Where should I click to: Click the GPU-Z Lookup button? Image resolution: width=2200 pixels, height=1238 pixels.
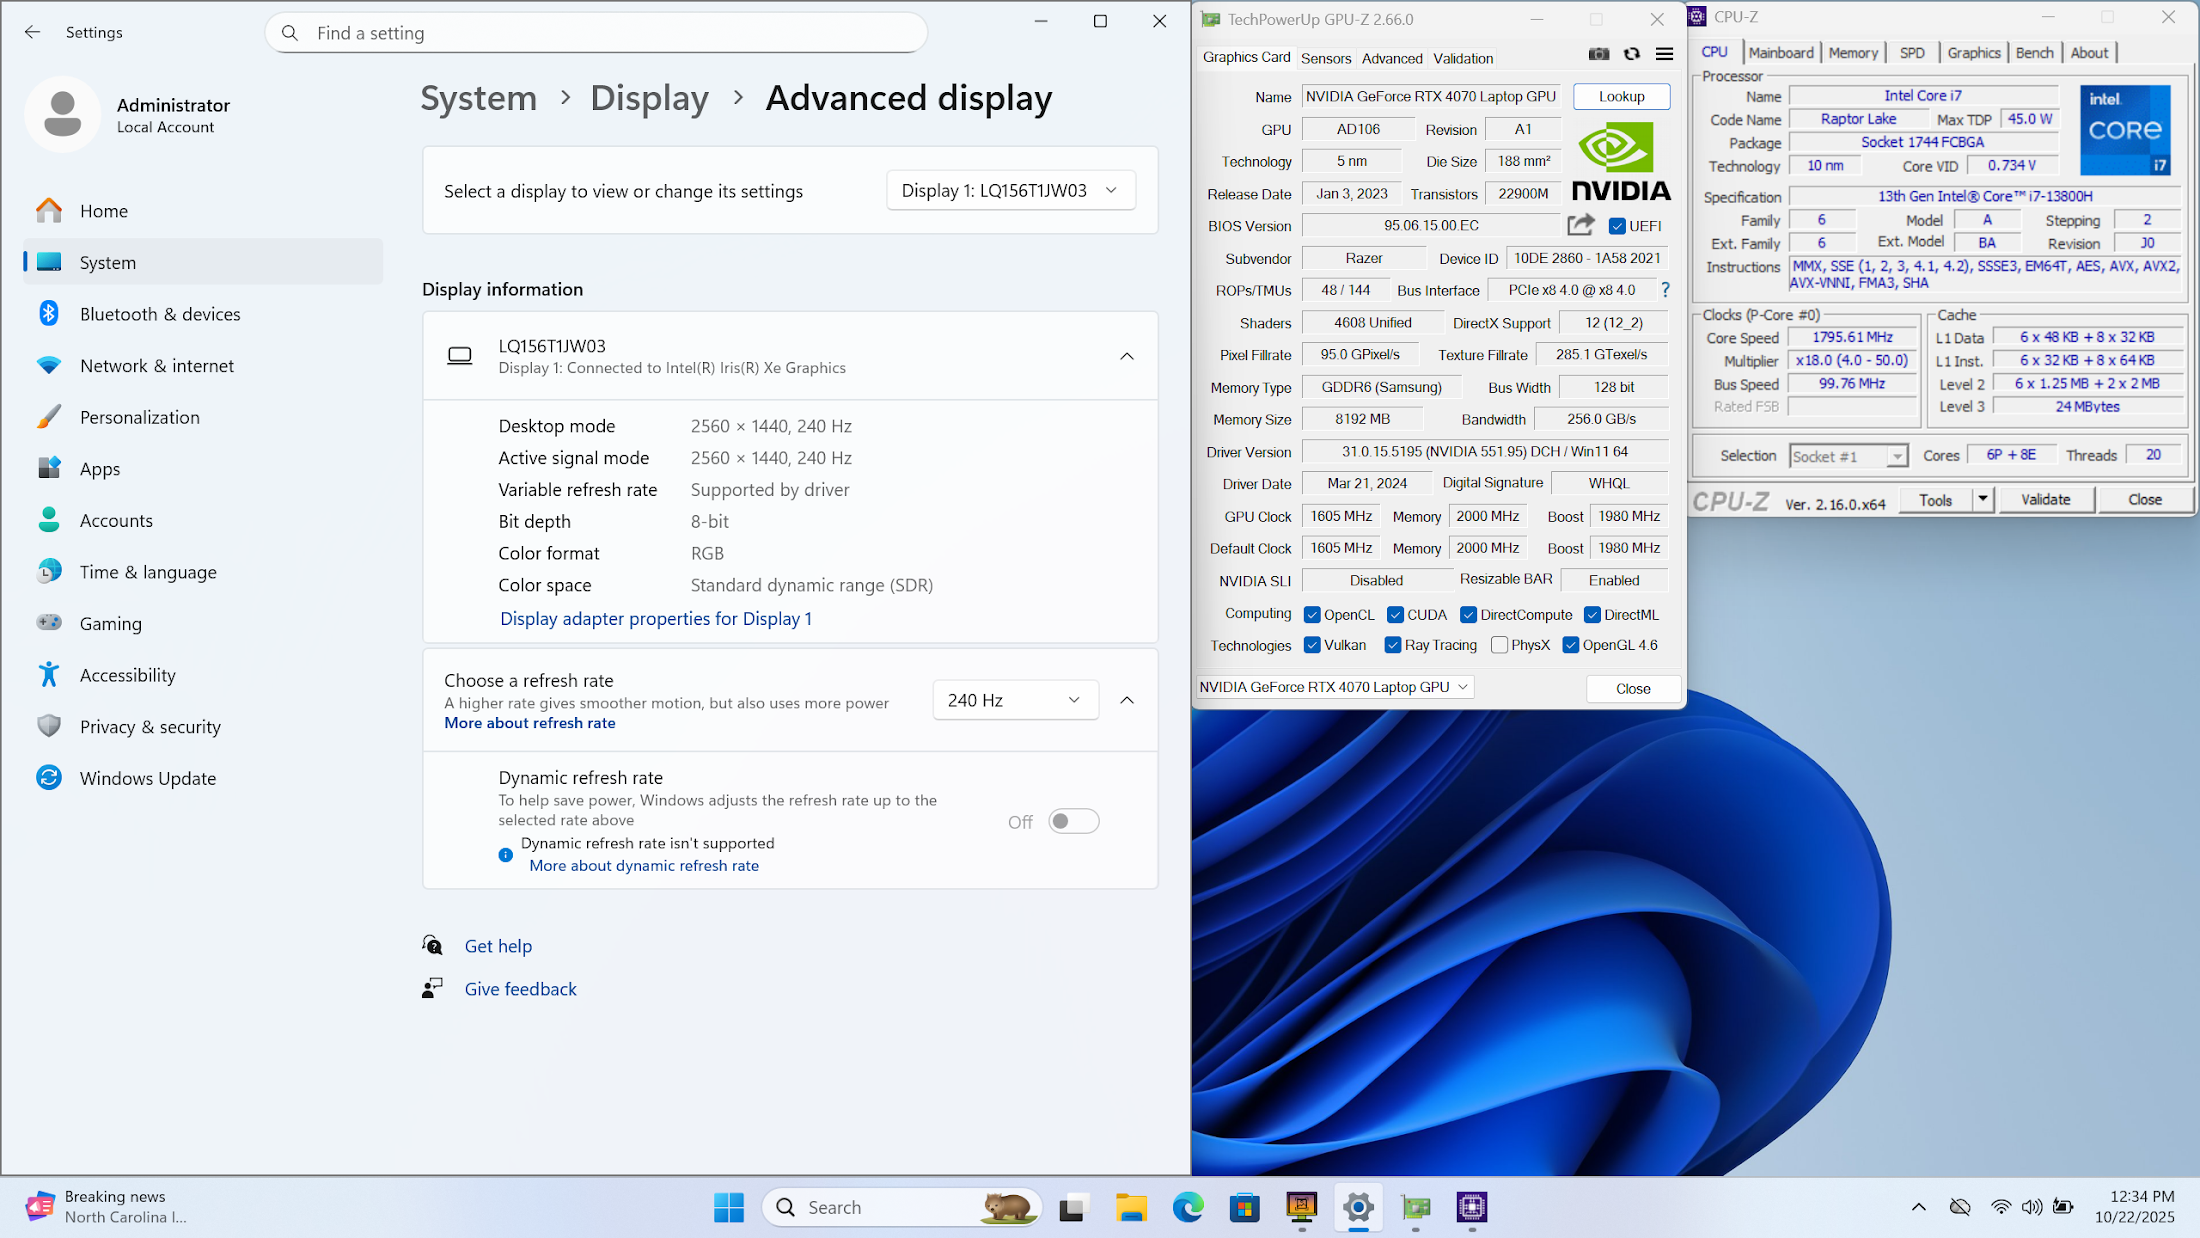pos(1621,96)
